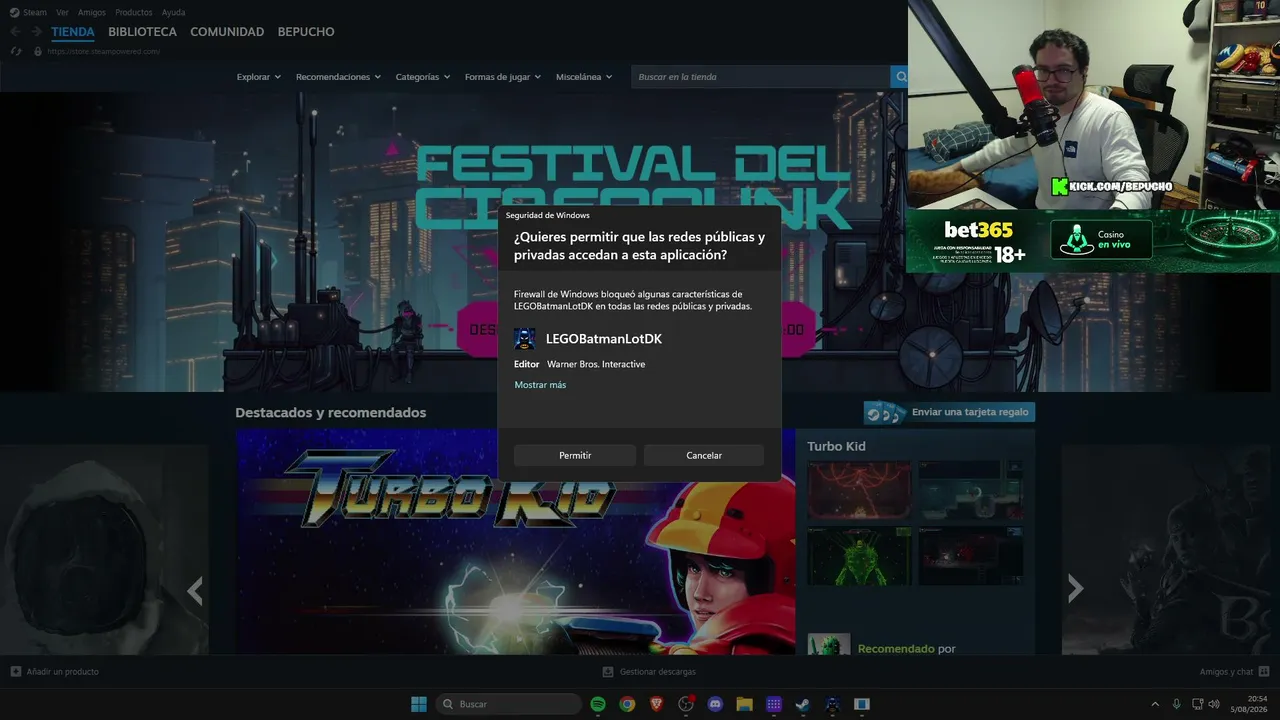Open the Amigos menu
Image resolution: width=1280 pixels, height=720 pixels.
point(92,12)
